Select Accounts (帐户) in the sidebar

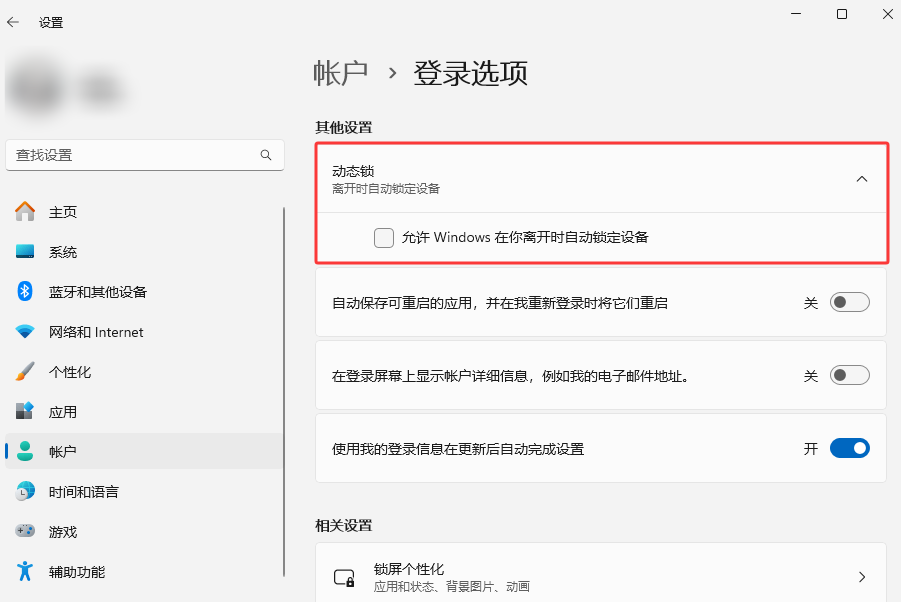63,452
